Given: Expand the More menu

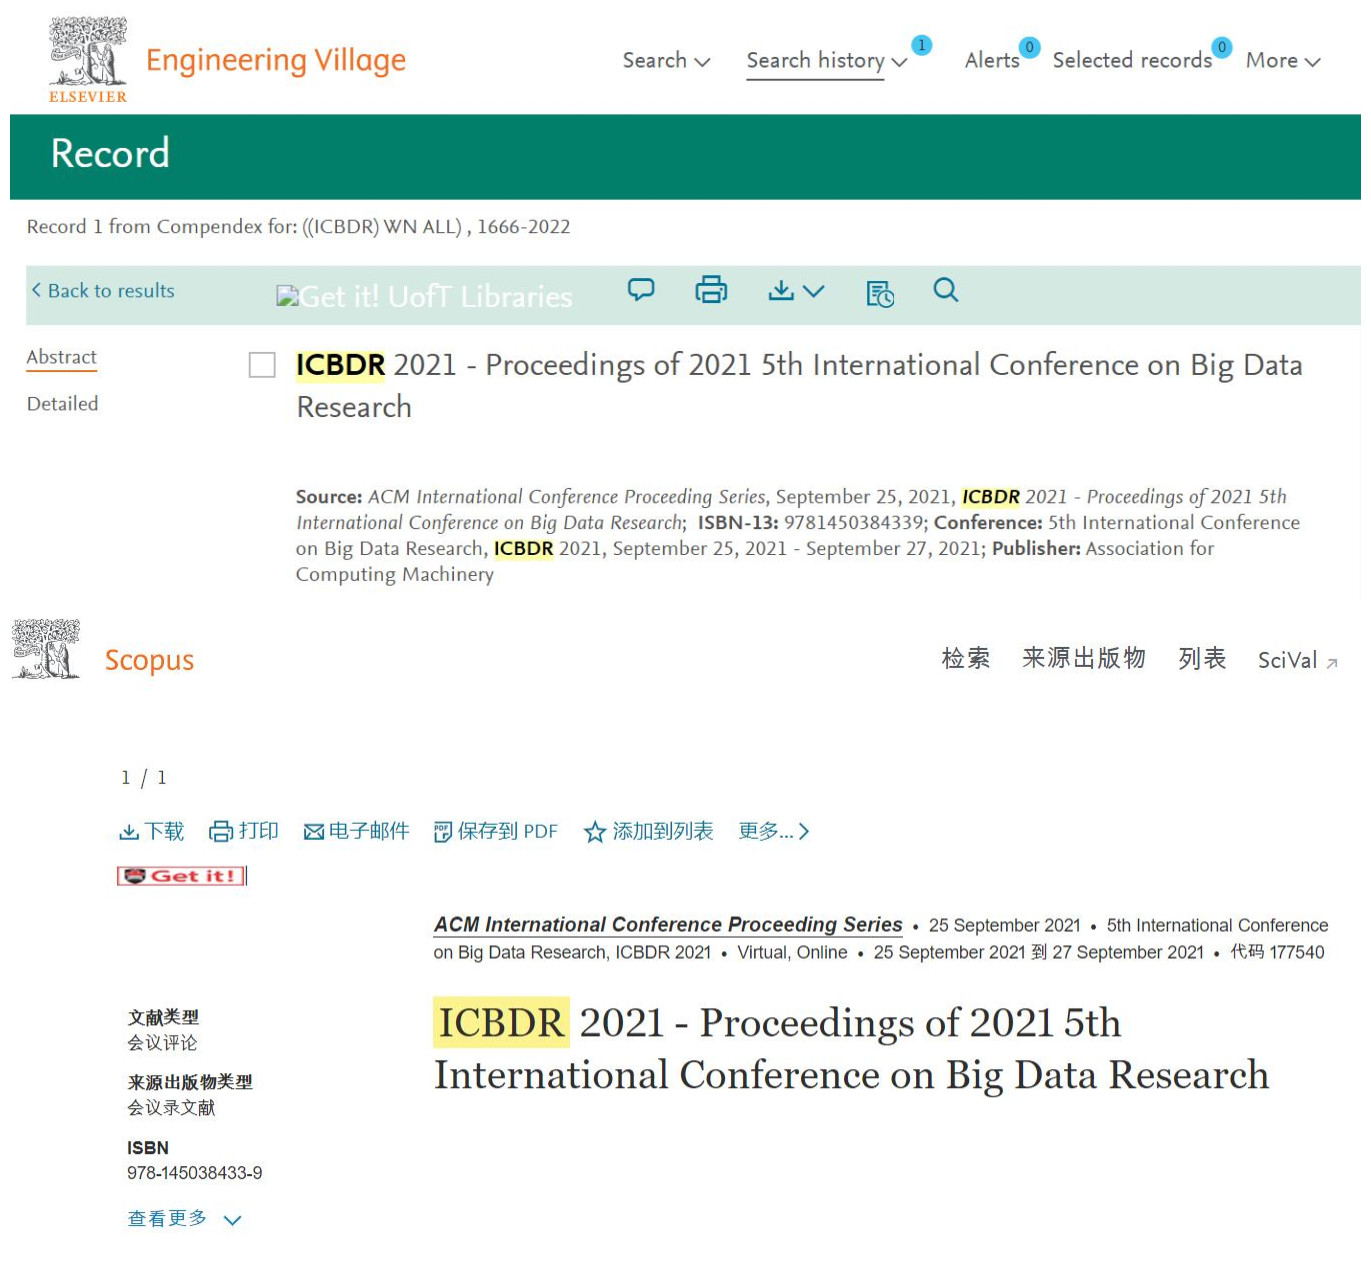Looking at the screenshot, I should pos(1283,61).
